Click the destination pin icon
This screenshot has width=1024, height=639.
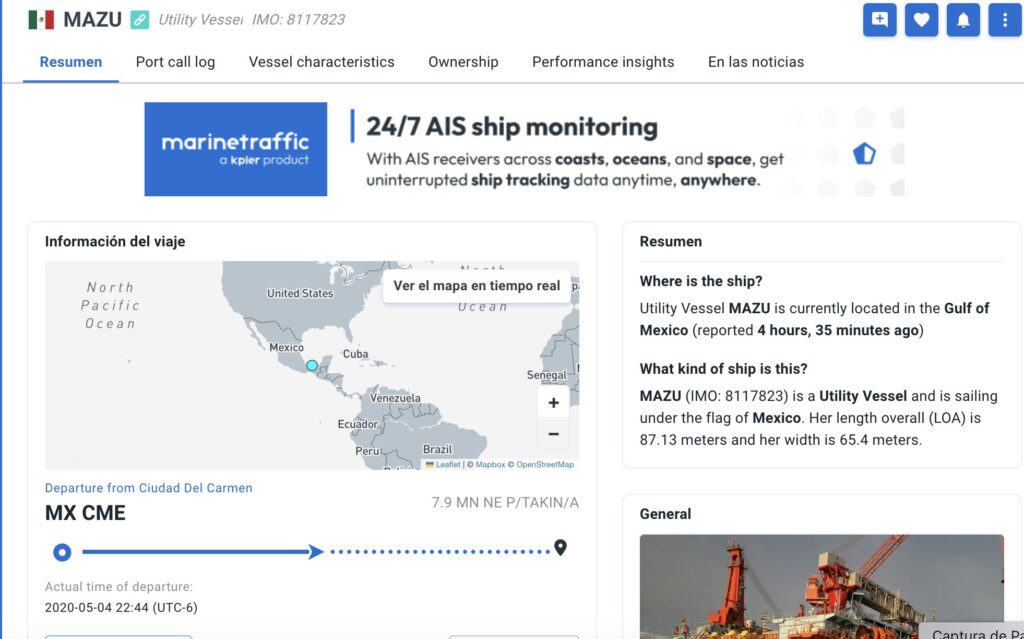click(560, 548)
